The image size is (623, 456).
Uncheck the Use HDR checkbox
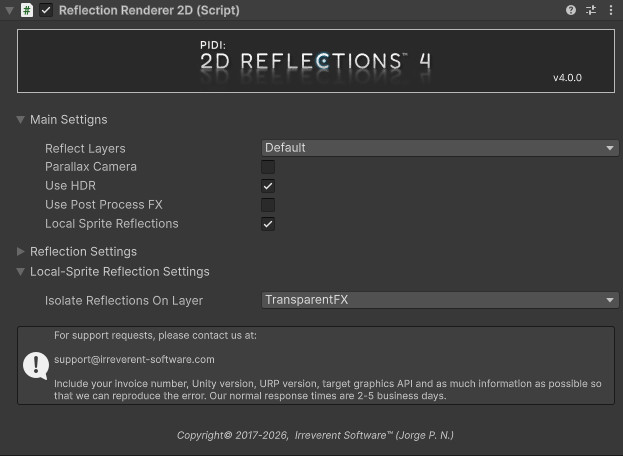point(268,186)
